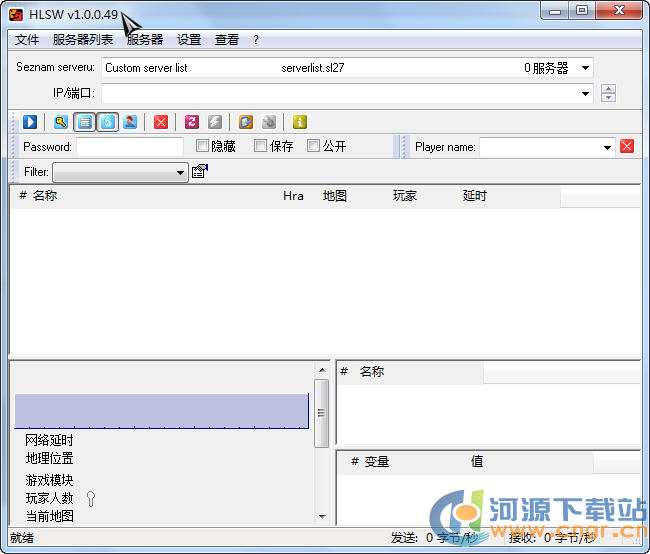The height and width of the screenshot is (554, 650).
Task: Open the 设置 menu
Action: [x=189, y=40]
